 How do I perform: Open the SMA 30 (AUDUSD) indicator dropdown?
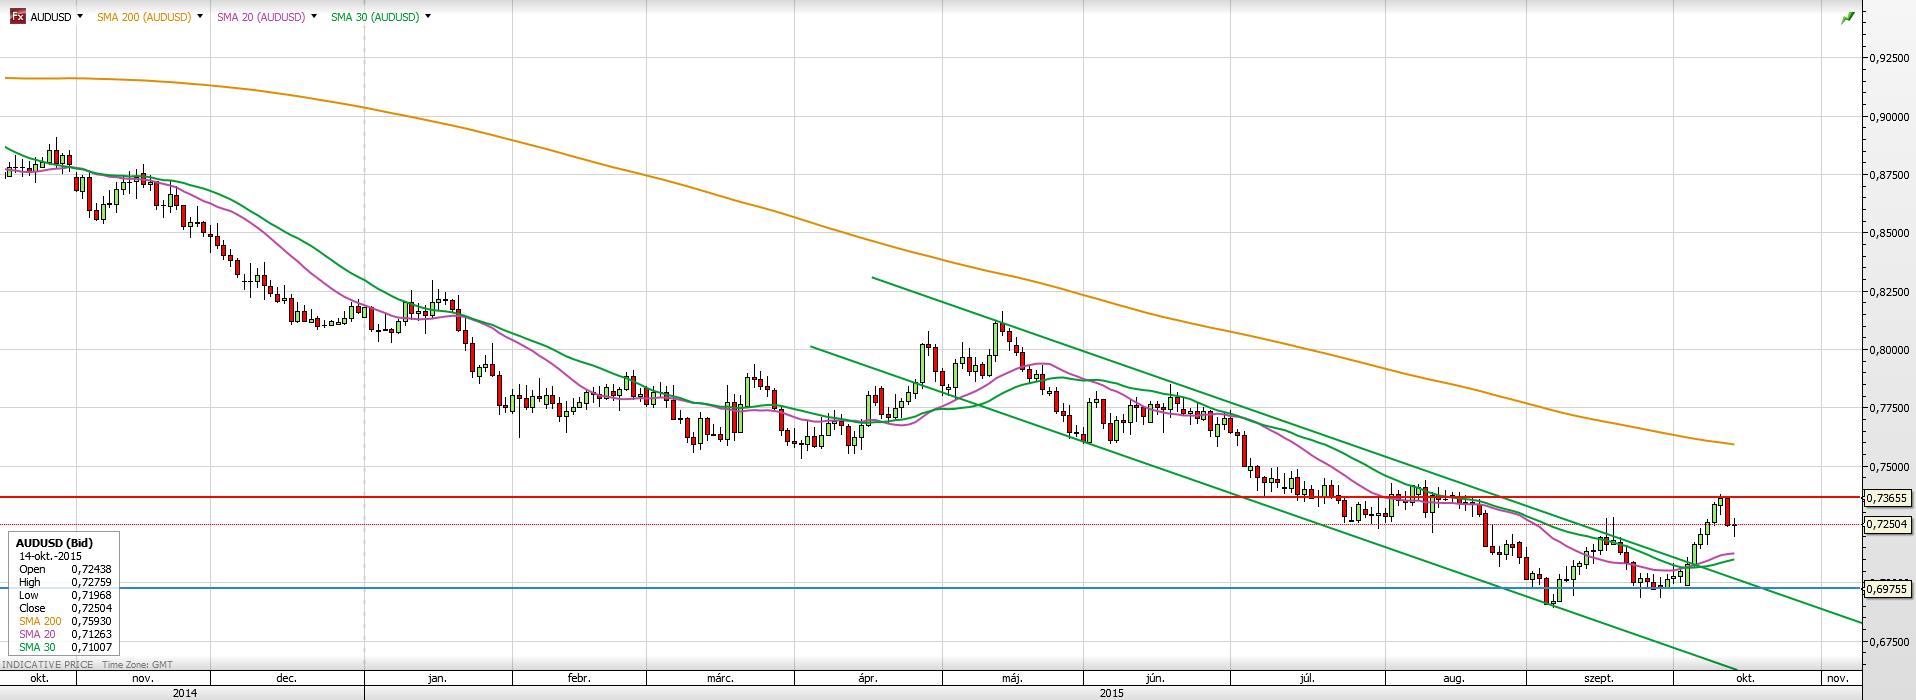point(428,17)
